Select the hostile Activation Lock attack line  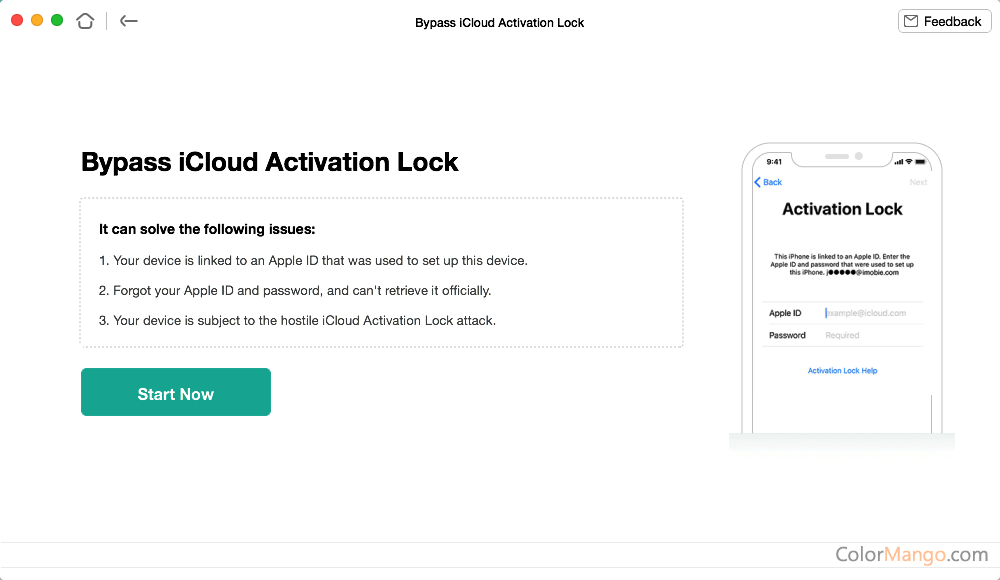click(x=297, y=321)
